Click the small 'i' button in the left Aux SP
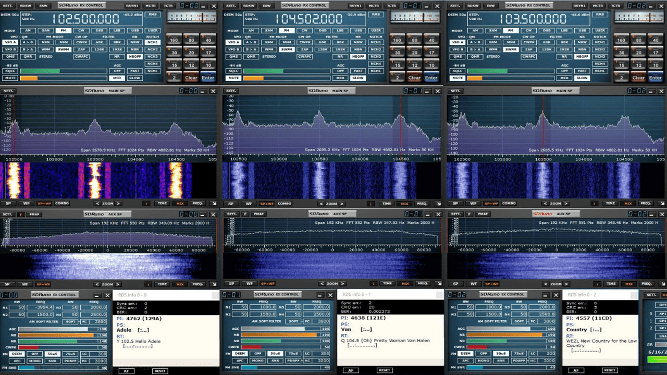Screen dimensions: 667x375 click(x=147, y=284)
